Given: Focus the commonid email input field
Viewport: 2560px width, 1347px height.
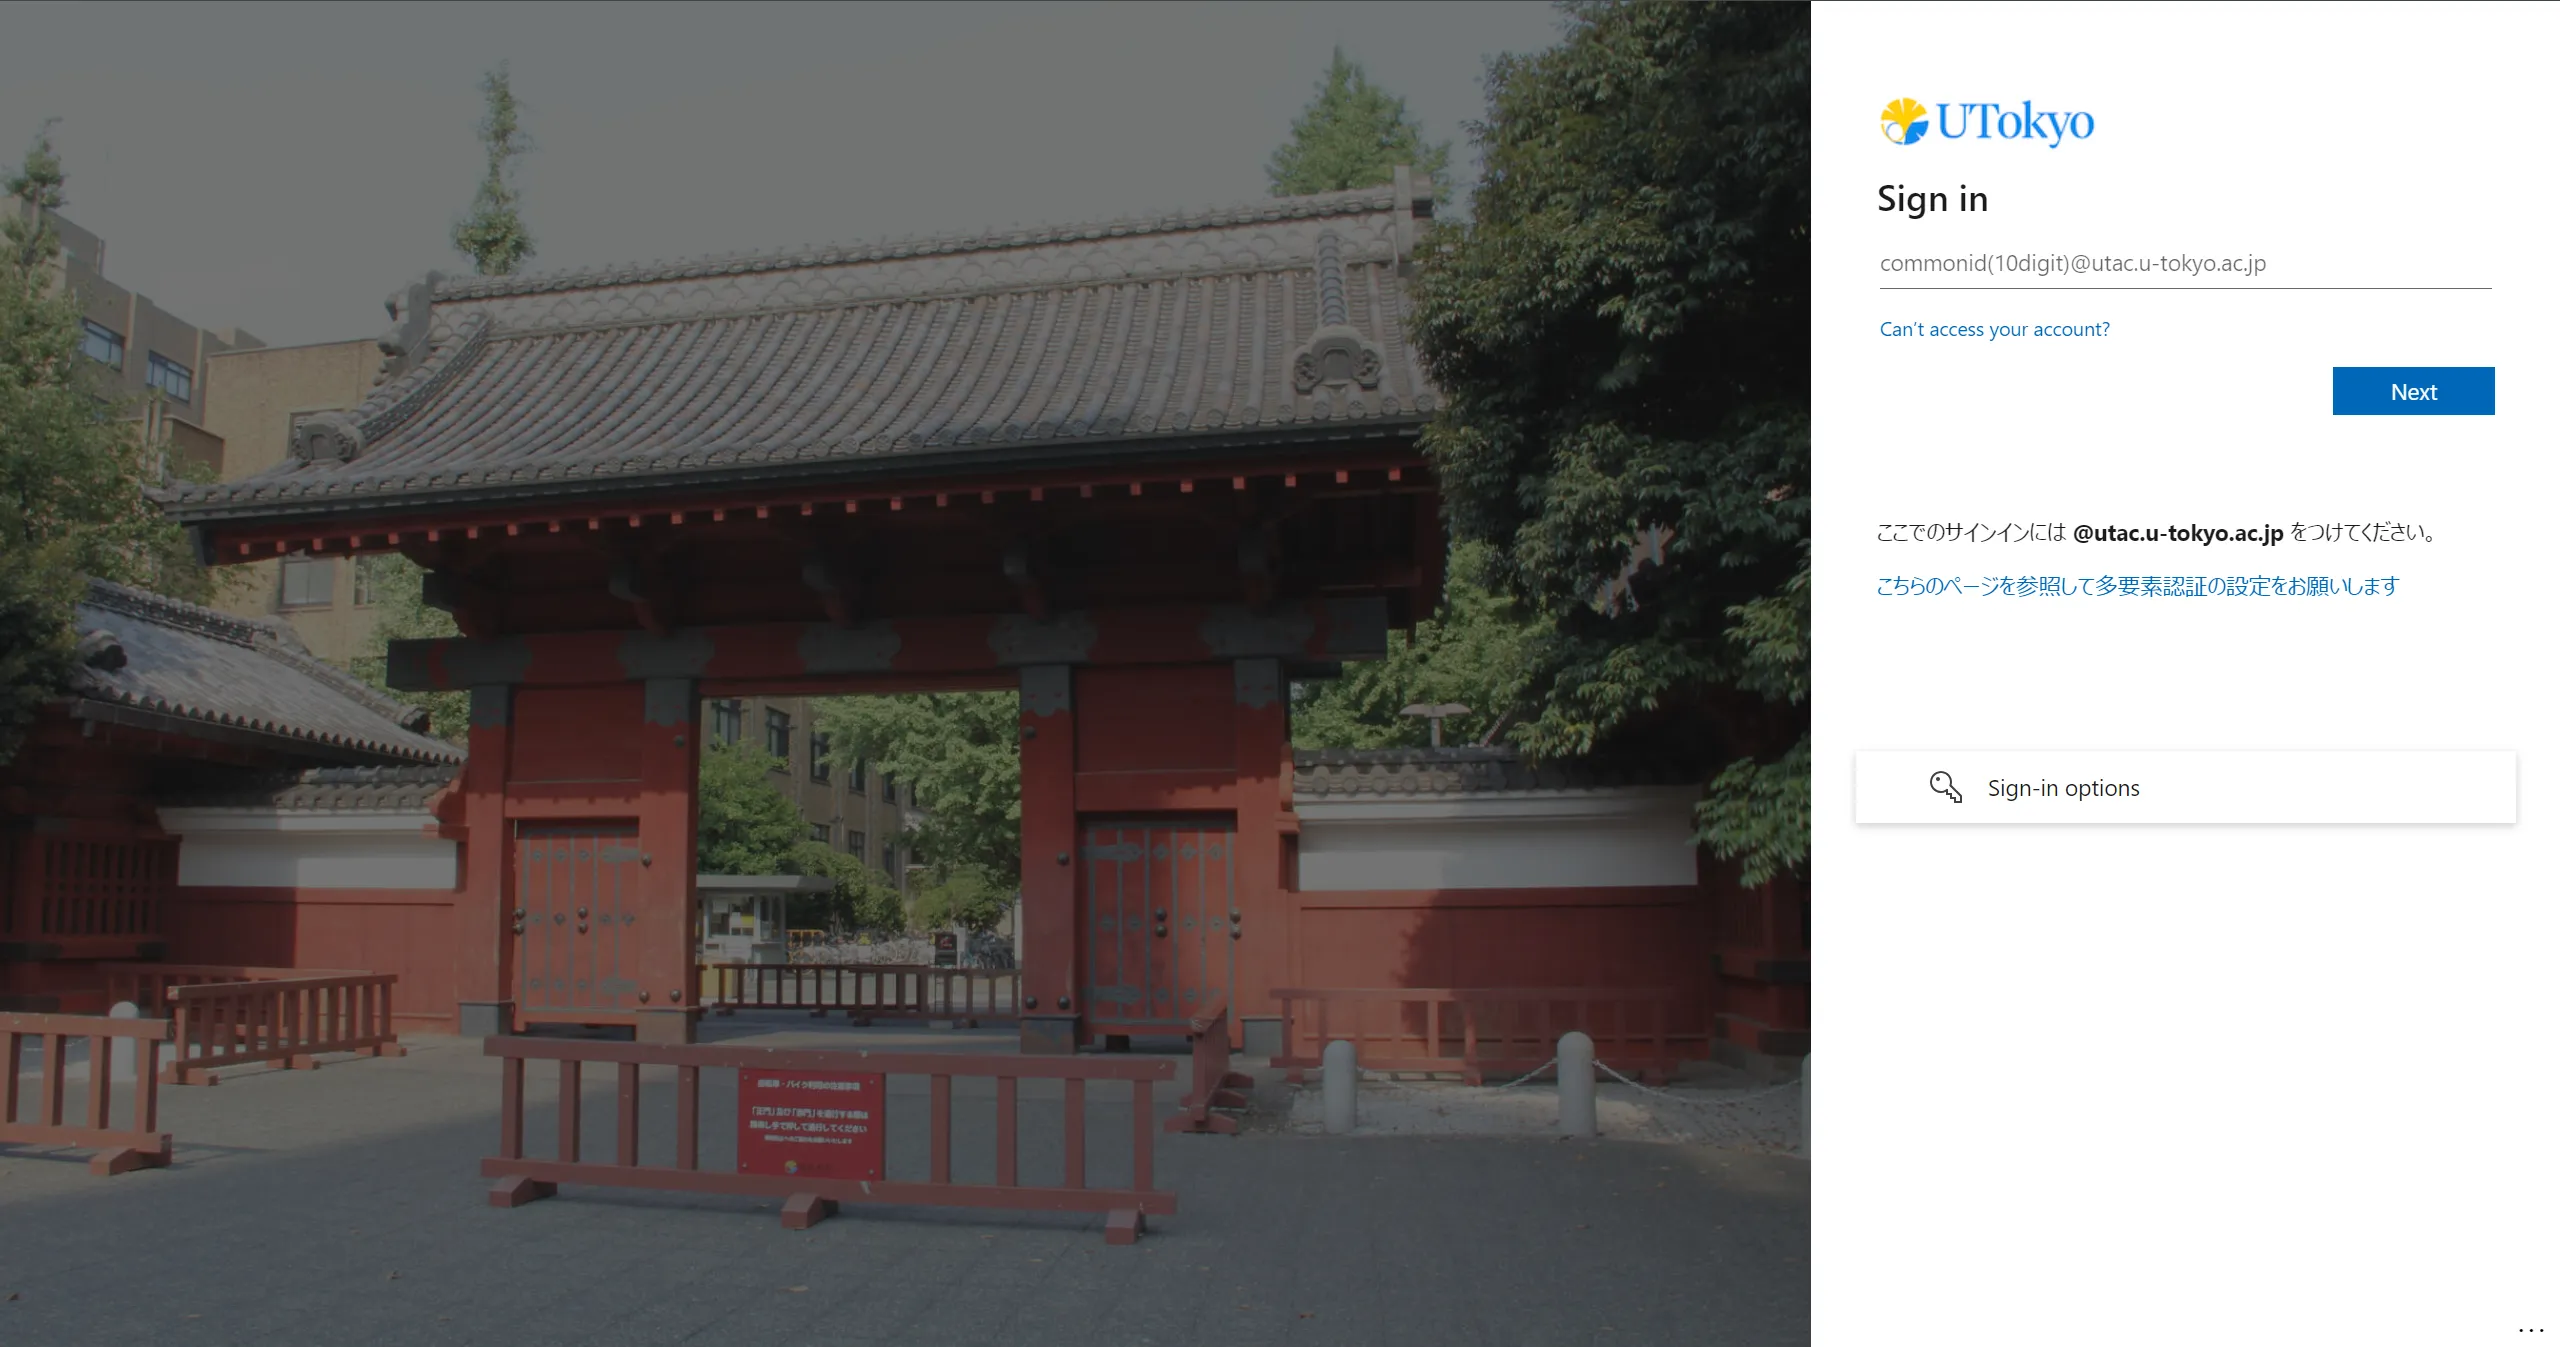Looking at the screenshot, I should click(x=2184, y=264).
